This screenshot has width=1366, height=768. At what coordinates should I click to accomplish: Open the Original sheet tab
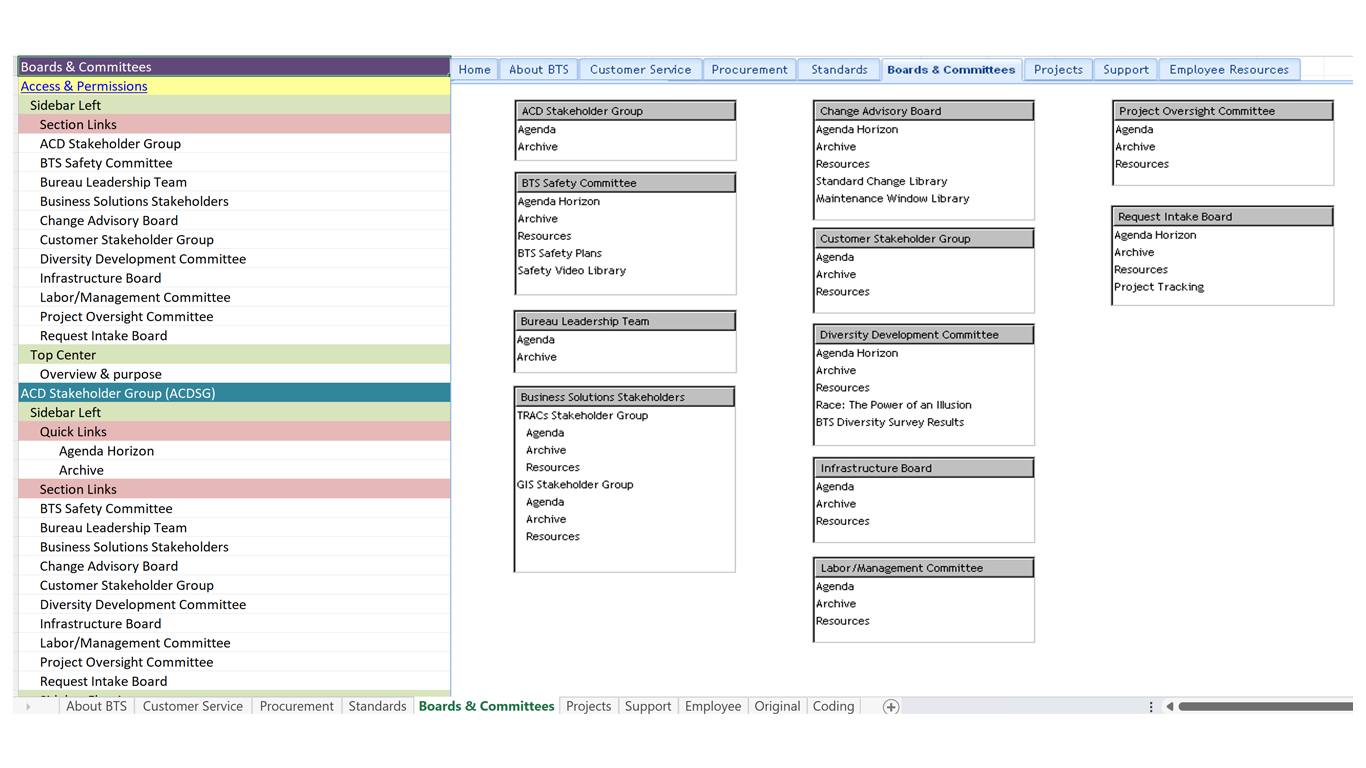point(777,706)
